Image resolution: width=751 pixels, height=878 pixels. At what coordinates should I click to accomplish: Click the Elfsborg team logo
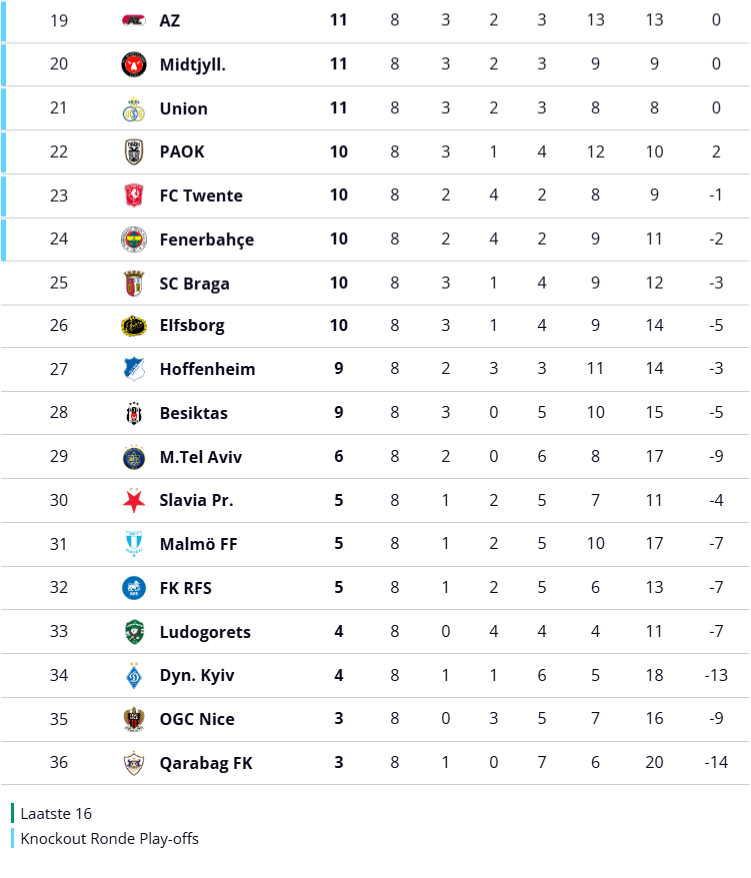134,325
